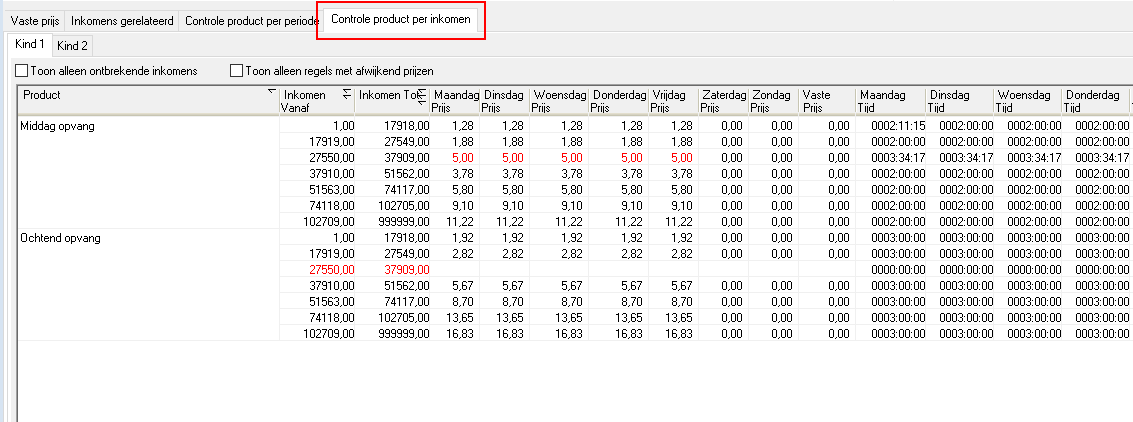Image resolution: width=1133 pixels, height=422 pixels.
Task: Sort by Maandag Prijs column header
Action: pyautogui.click(x=453, y=100)
